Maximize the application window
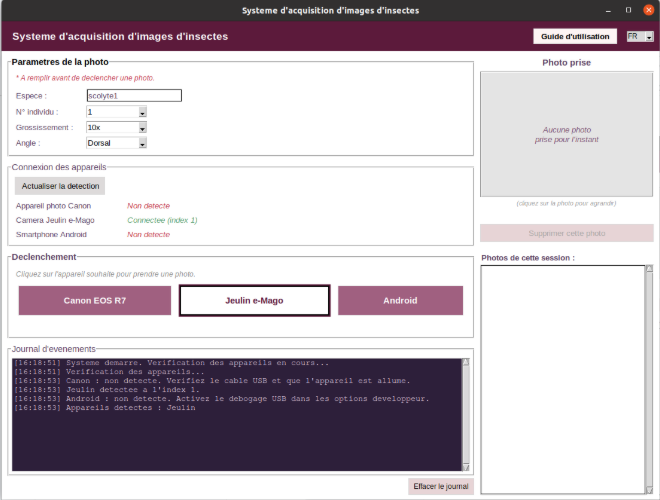This screenshot has height=500, width=660. point(628,10)
